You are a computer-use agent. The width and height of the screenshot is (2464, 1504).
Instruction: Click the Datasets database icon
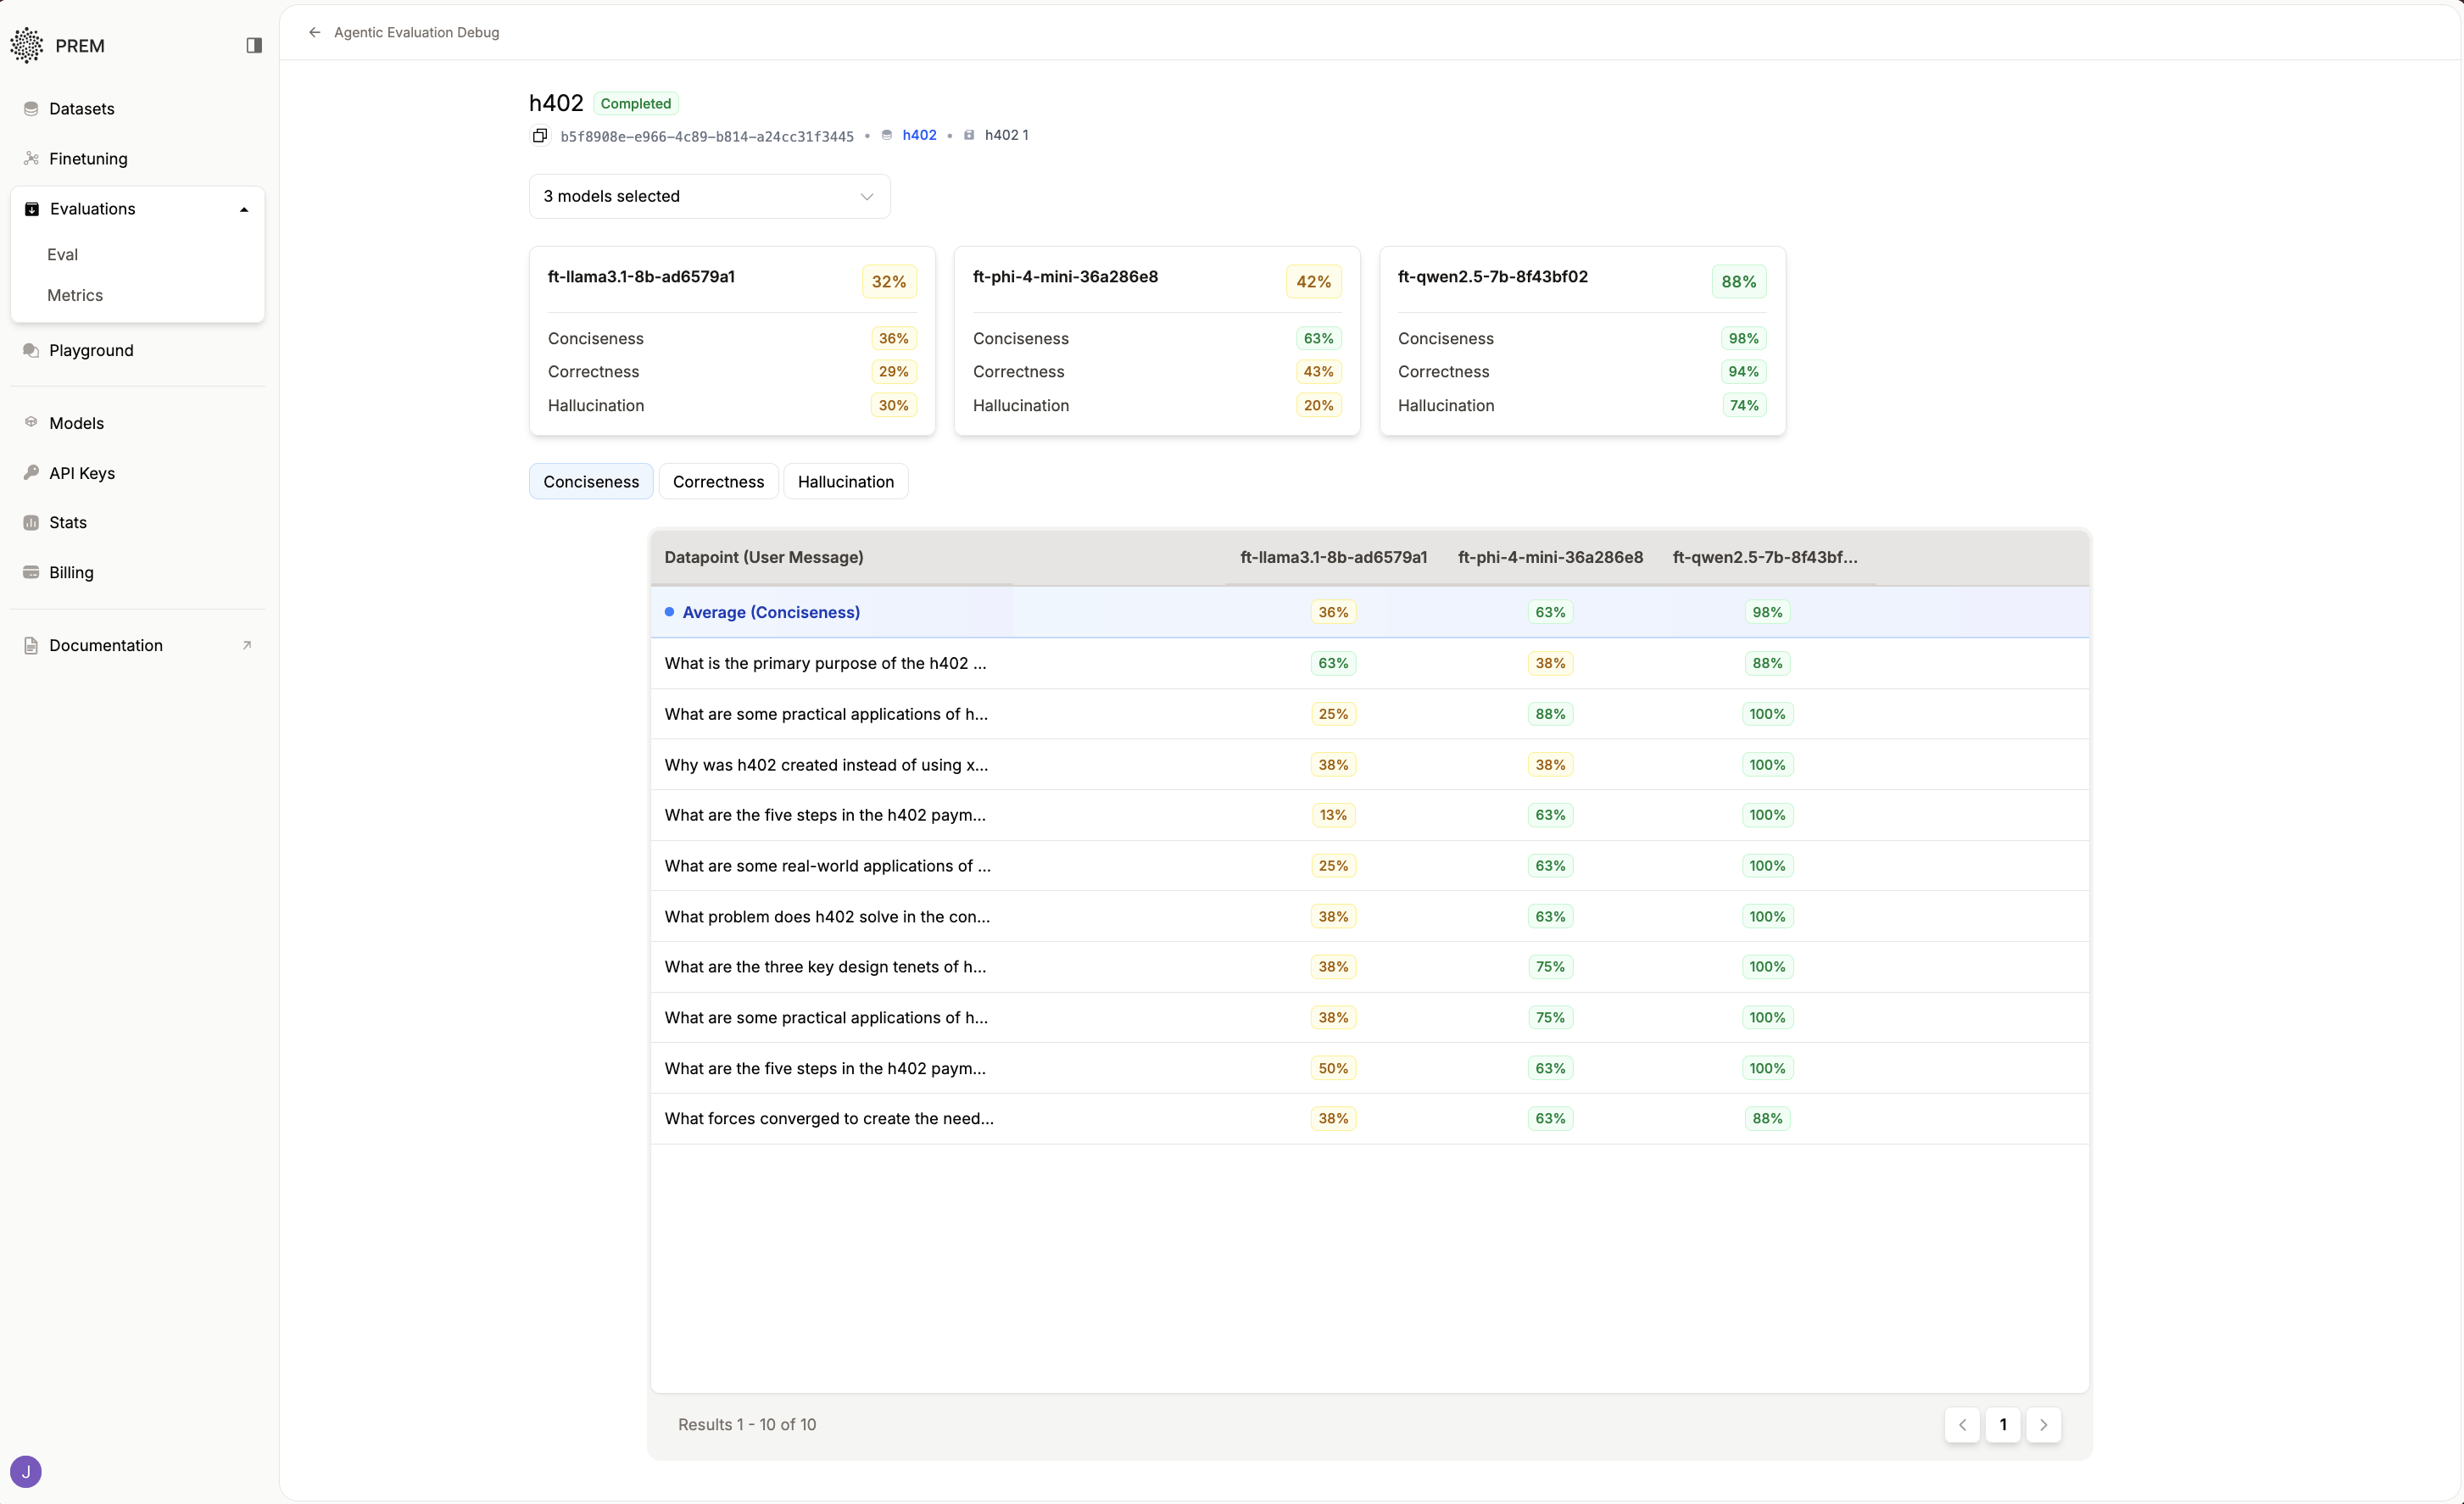[x=31, y=109]
